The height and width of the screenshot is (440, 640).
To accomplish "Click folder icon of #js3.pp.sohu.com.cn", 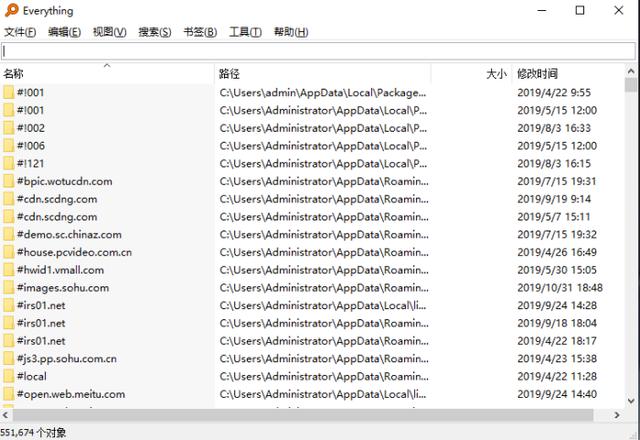I will 9,359.
